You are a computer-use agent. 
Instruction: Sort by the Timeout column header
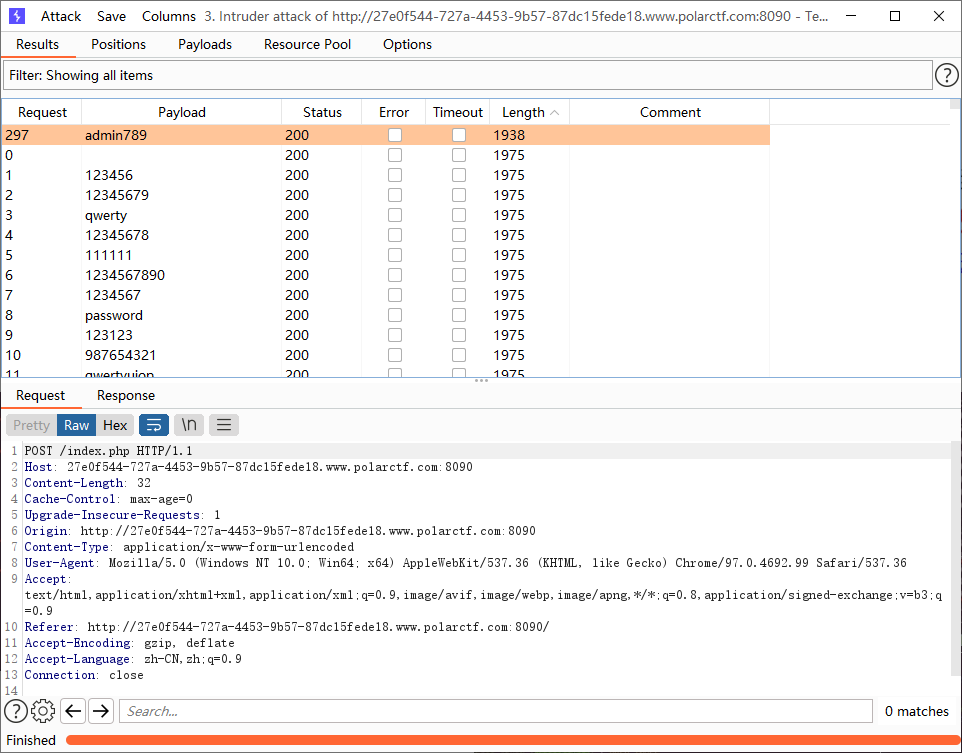point(458,112)
